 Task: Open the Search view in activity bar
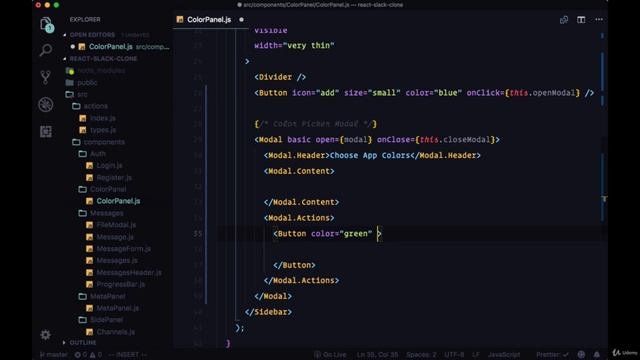click(46, 50)
